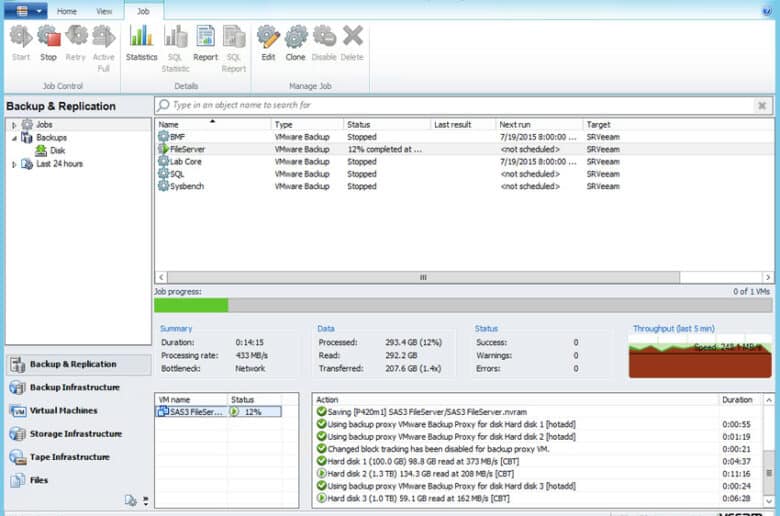The width and height of the screenshot is (780, 516).
Task: Open Backup Infrastructure view
Action: pyautogui.click(x=79, y=387)
